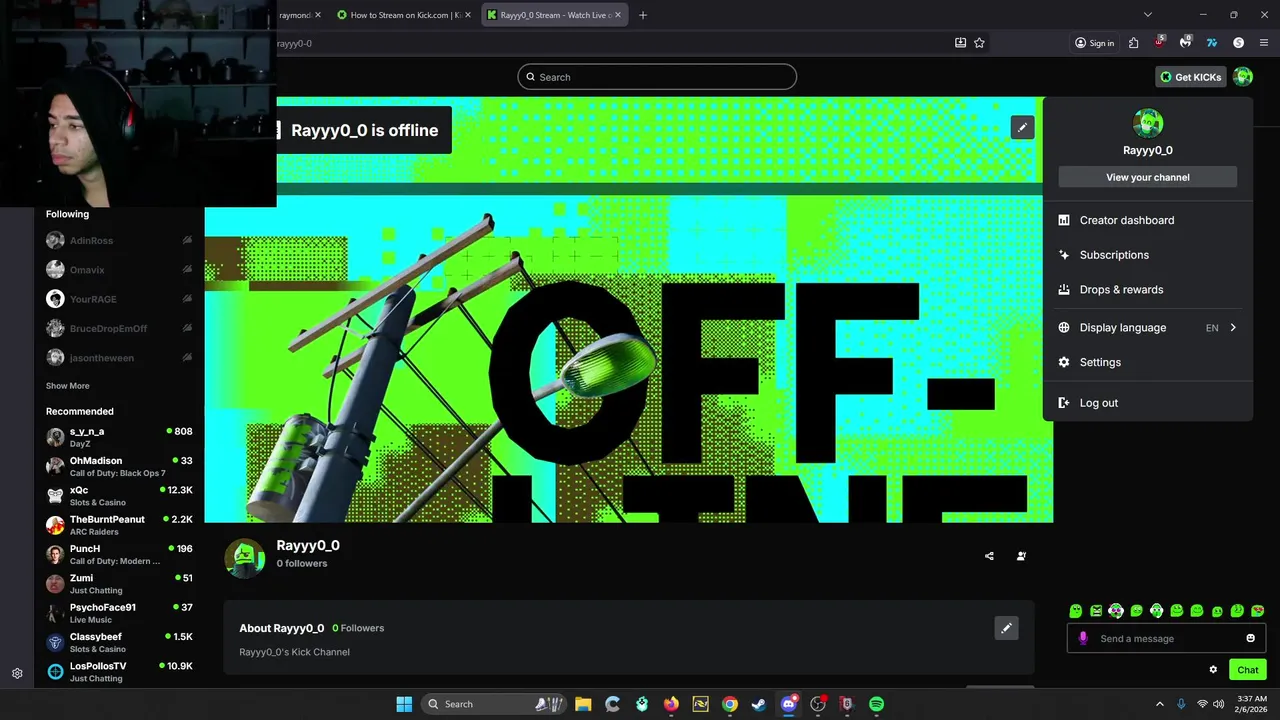Open OBS Studio from the taskbar
This screenshot has height=720, width=1280.
click(818, 704)
